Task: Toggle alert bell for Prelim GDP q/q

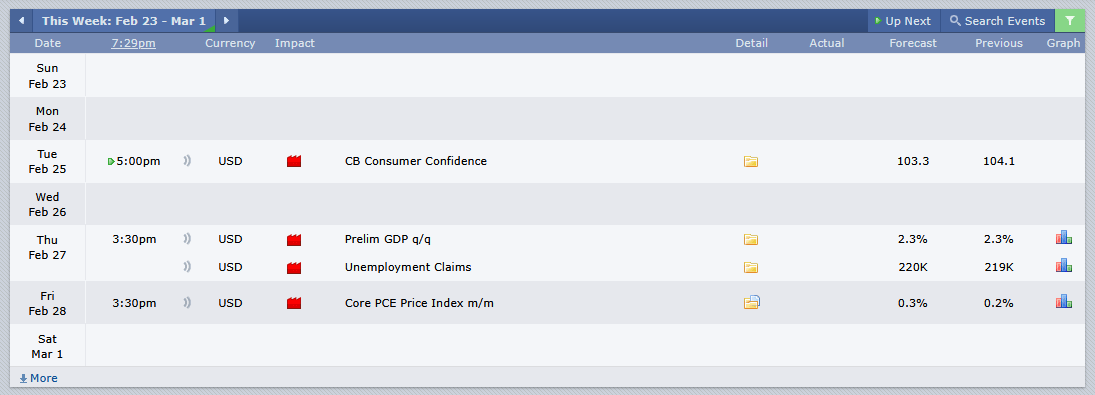Action: click(186, 239)
